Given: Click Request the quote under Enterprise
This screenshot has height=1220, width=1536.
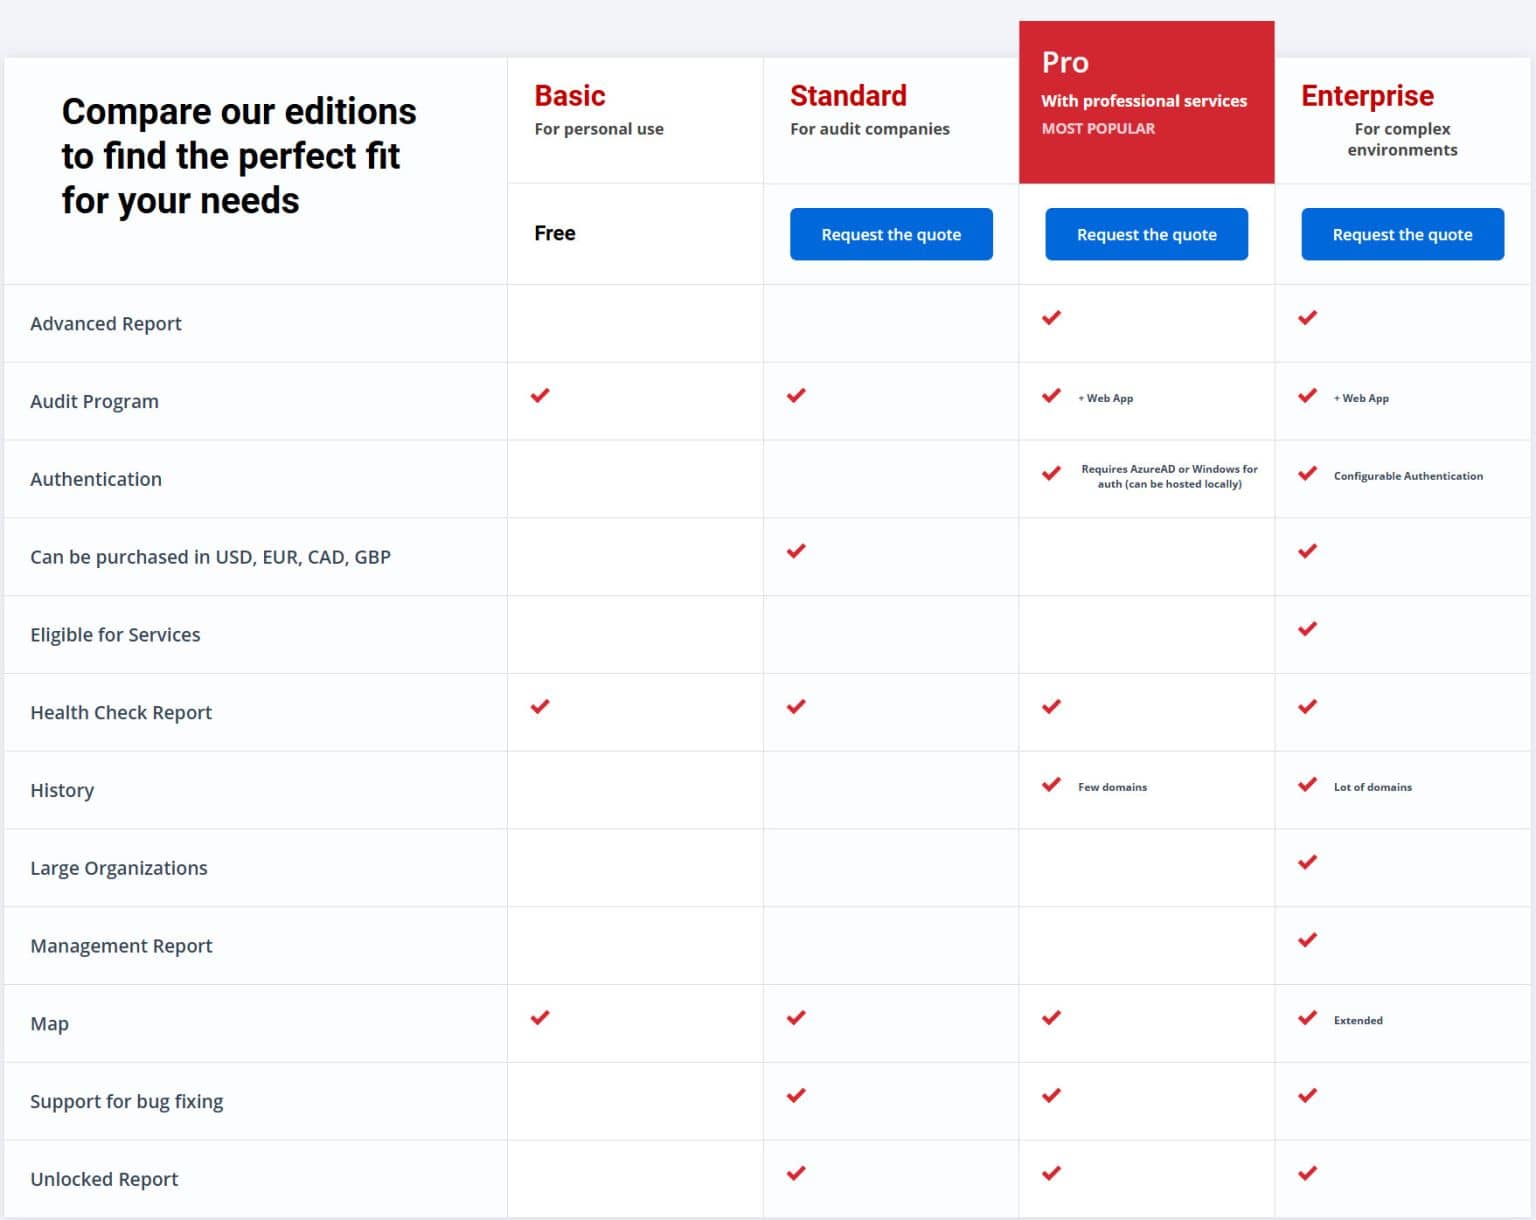Looking at the screenshot, I should (1402, 234).
